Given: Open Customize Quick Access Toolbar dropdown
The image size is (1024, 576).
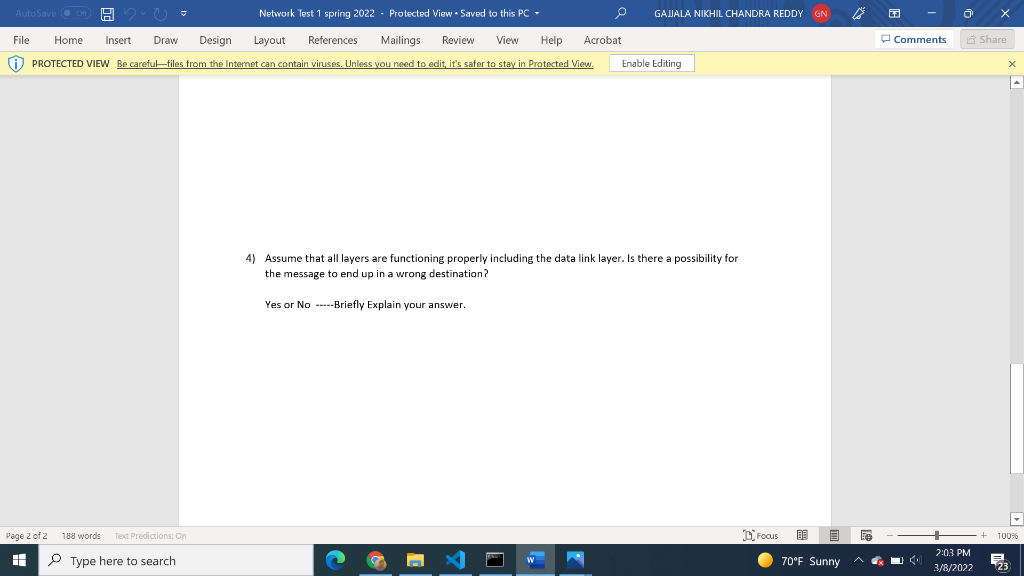Looking at the screenshot, I should [184, 14].
